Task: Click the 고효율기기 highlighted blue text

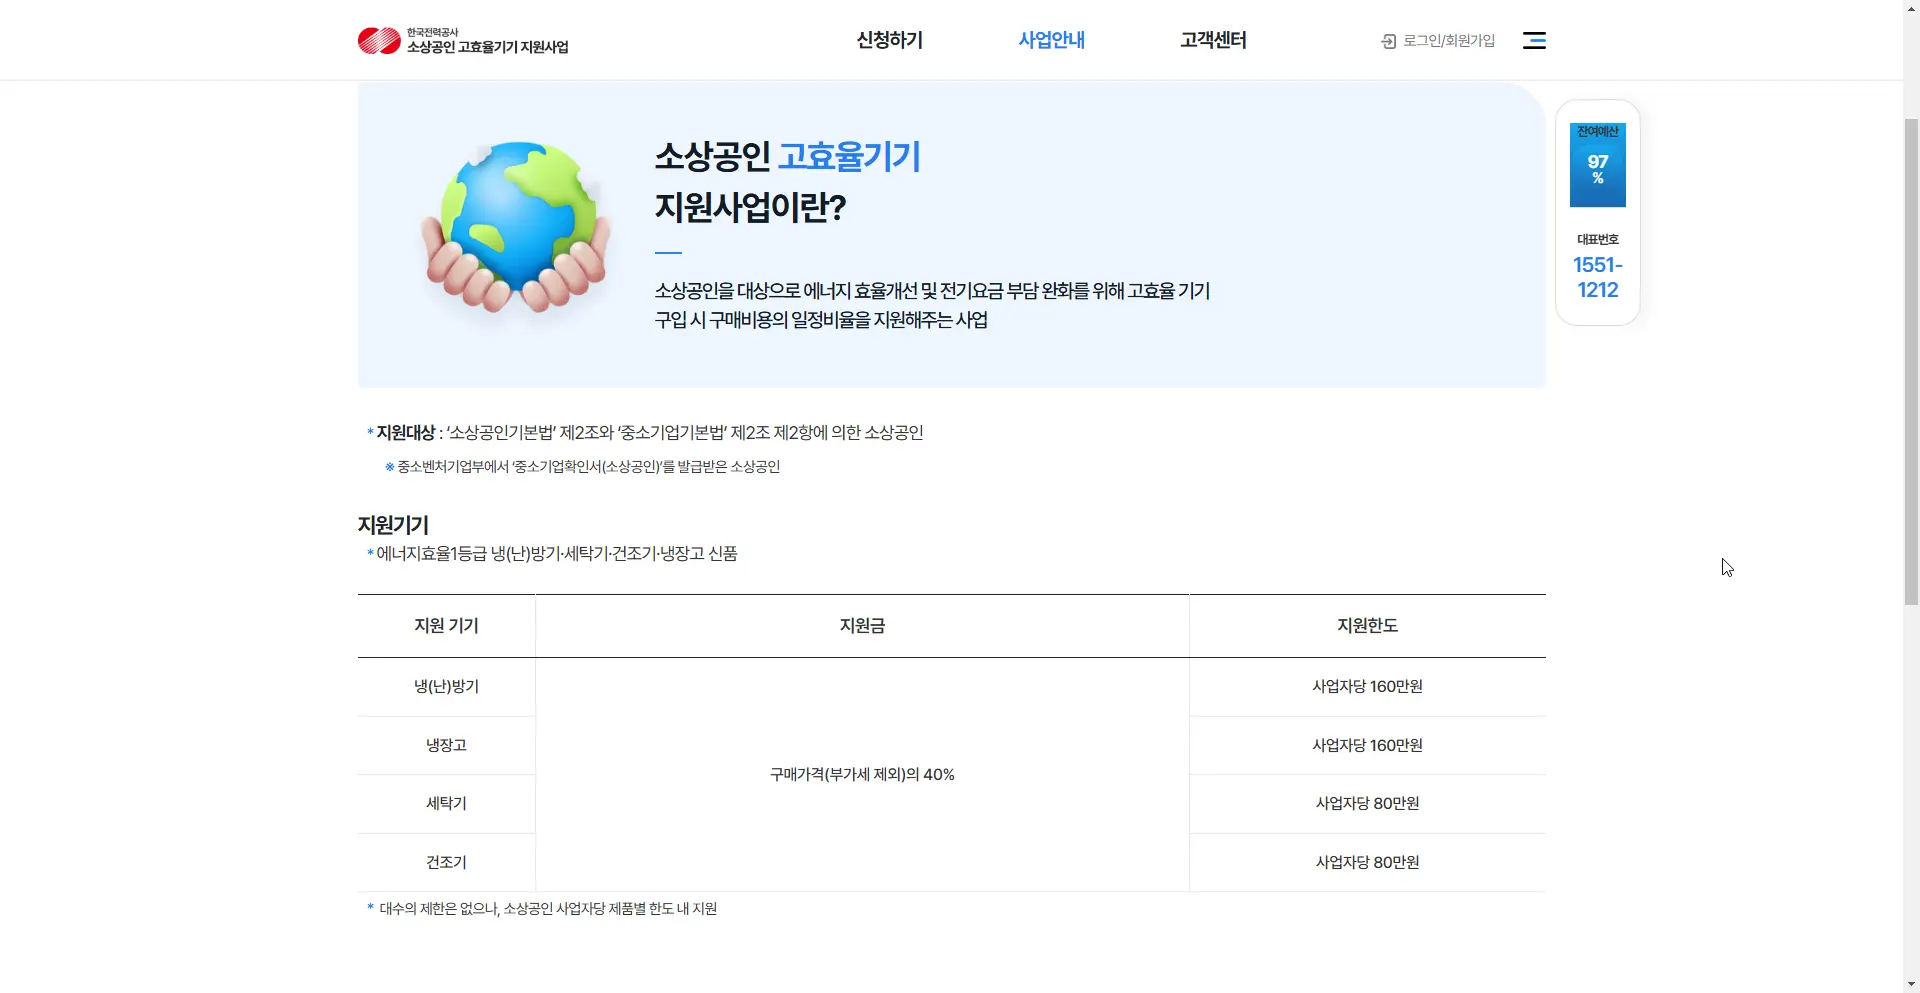Action: click(x=849, y=157)
